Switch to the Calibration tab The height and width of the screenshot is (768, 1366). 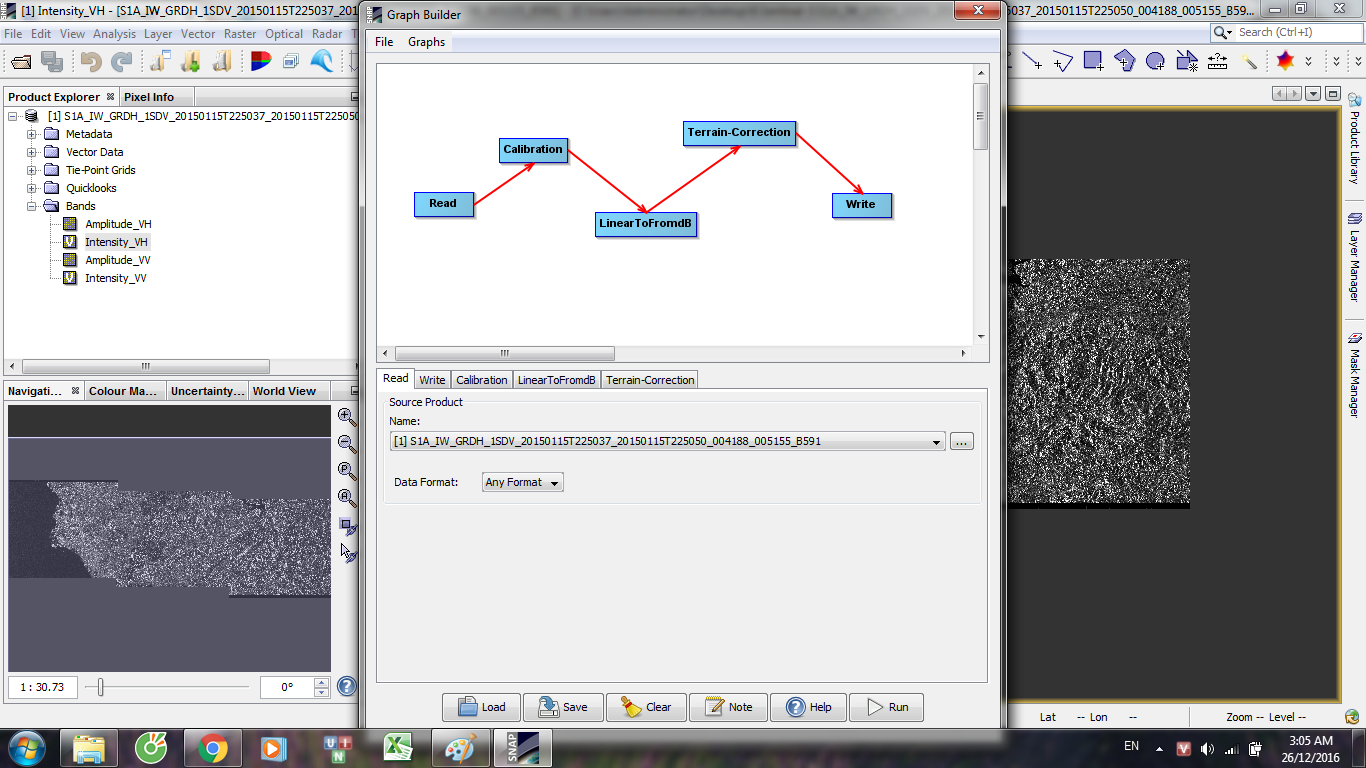pyautogui.click(x=481, y=380)
